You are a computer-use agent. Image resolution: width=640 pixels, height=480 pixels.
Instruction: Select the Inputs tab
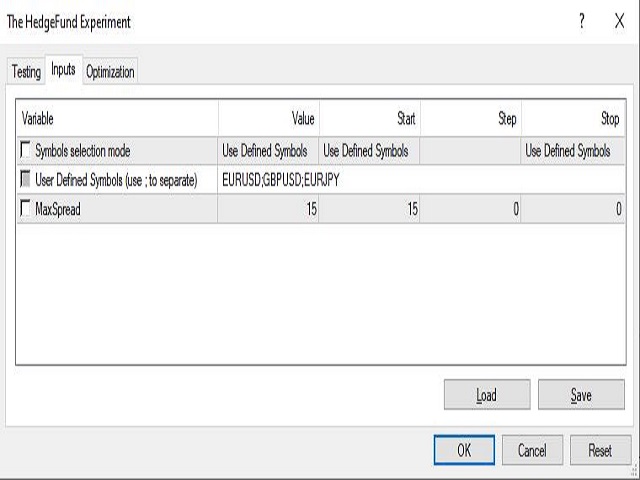(x=63, y=69)
